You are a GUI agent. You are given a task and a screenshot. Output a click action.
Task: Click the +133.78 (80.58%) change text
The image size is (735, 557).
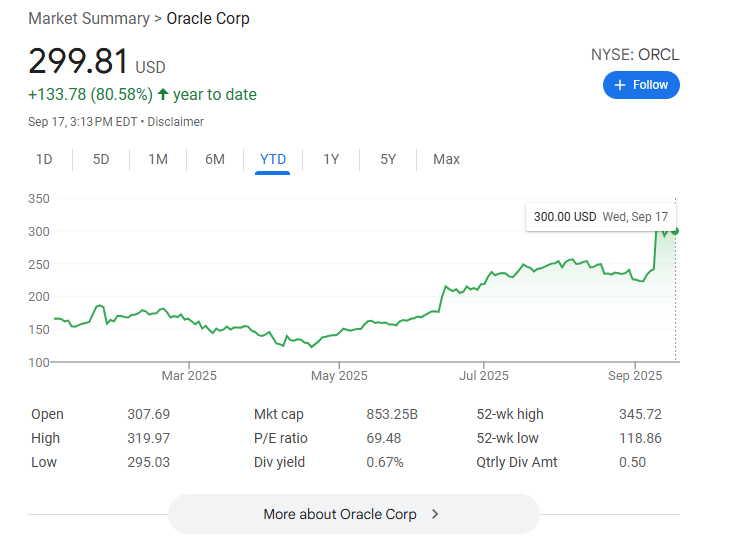(90, 94)
